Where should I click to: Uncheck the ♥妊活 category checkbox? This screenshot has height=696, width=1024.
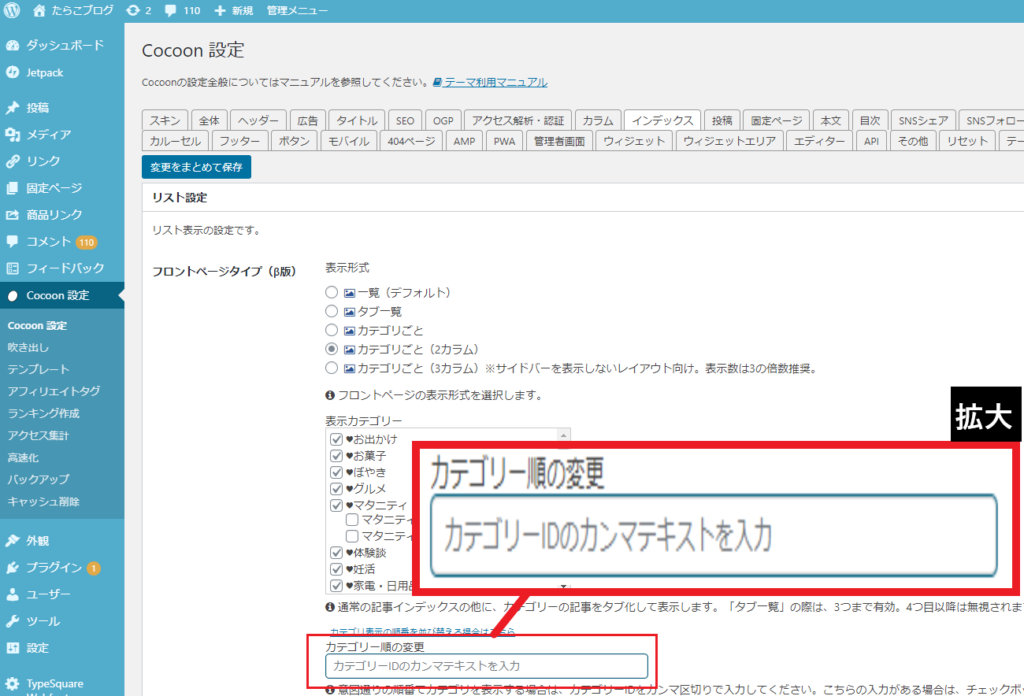click(336, 569)
